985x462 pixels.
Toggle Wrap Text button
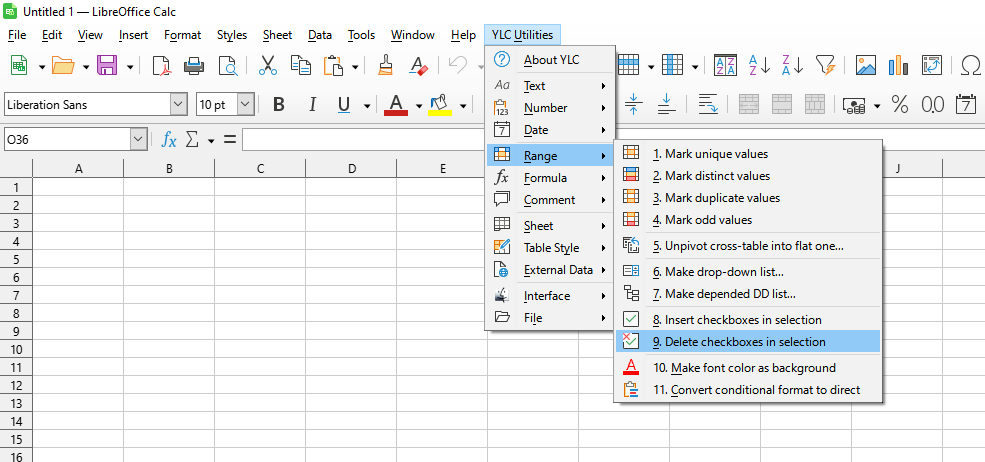[x=708, y=105]
